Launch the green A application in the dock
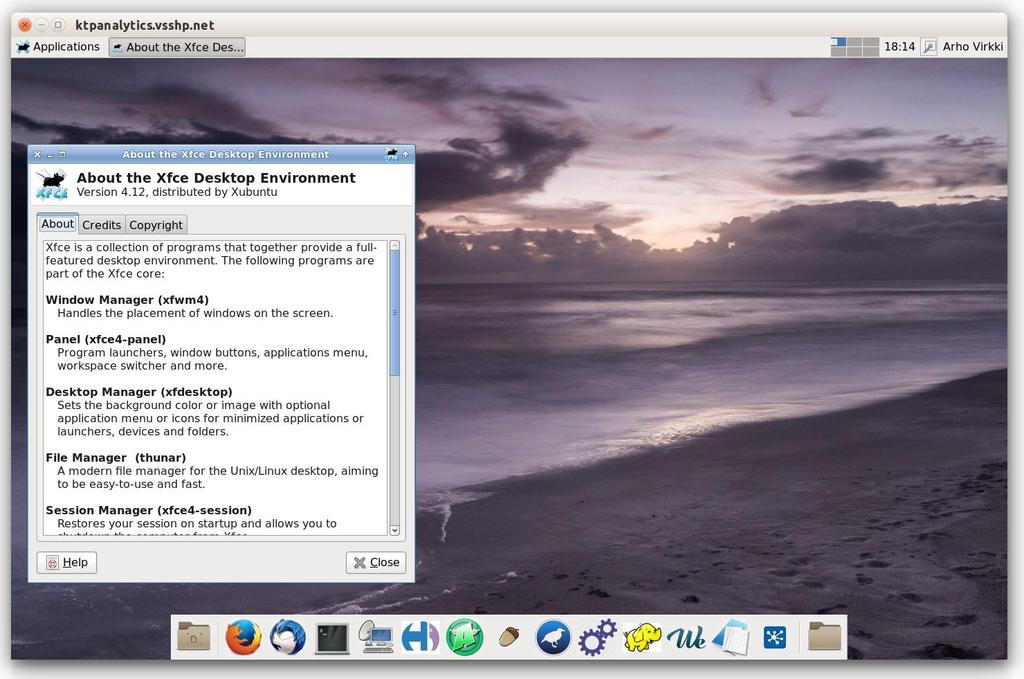1024x679 pixels. [464, 637]
